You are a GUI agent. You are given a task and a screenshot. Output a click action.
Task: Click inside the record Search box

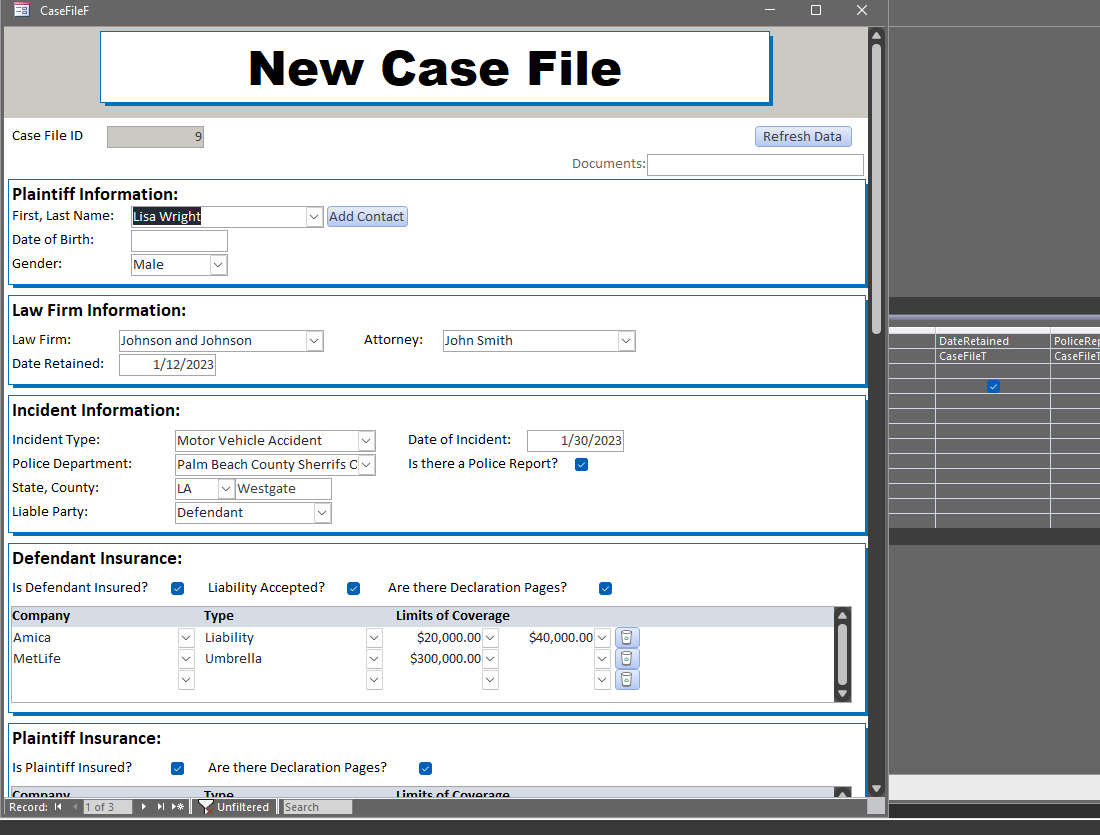coord(316,806)
